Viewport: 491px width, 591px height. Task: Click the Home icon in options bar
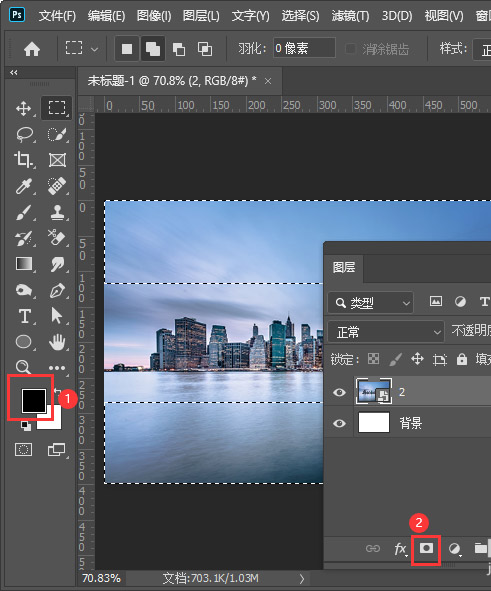[32, 49]
